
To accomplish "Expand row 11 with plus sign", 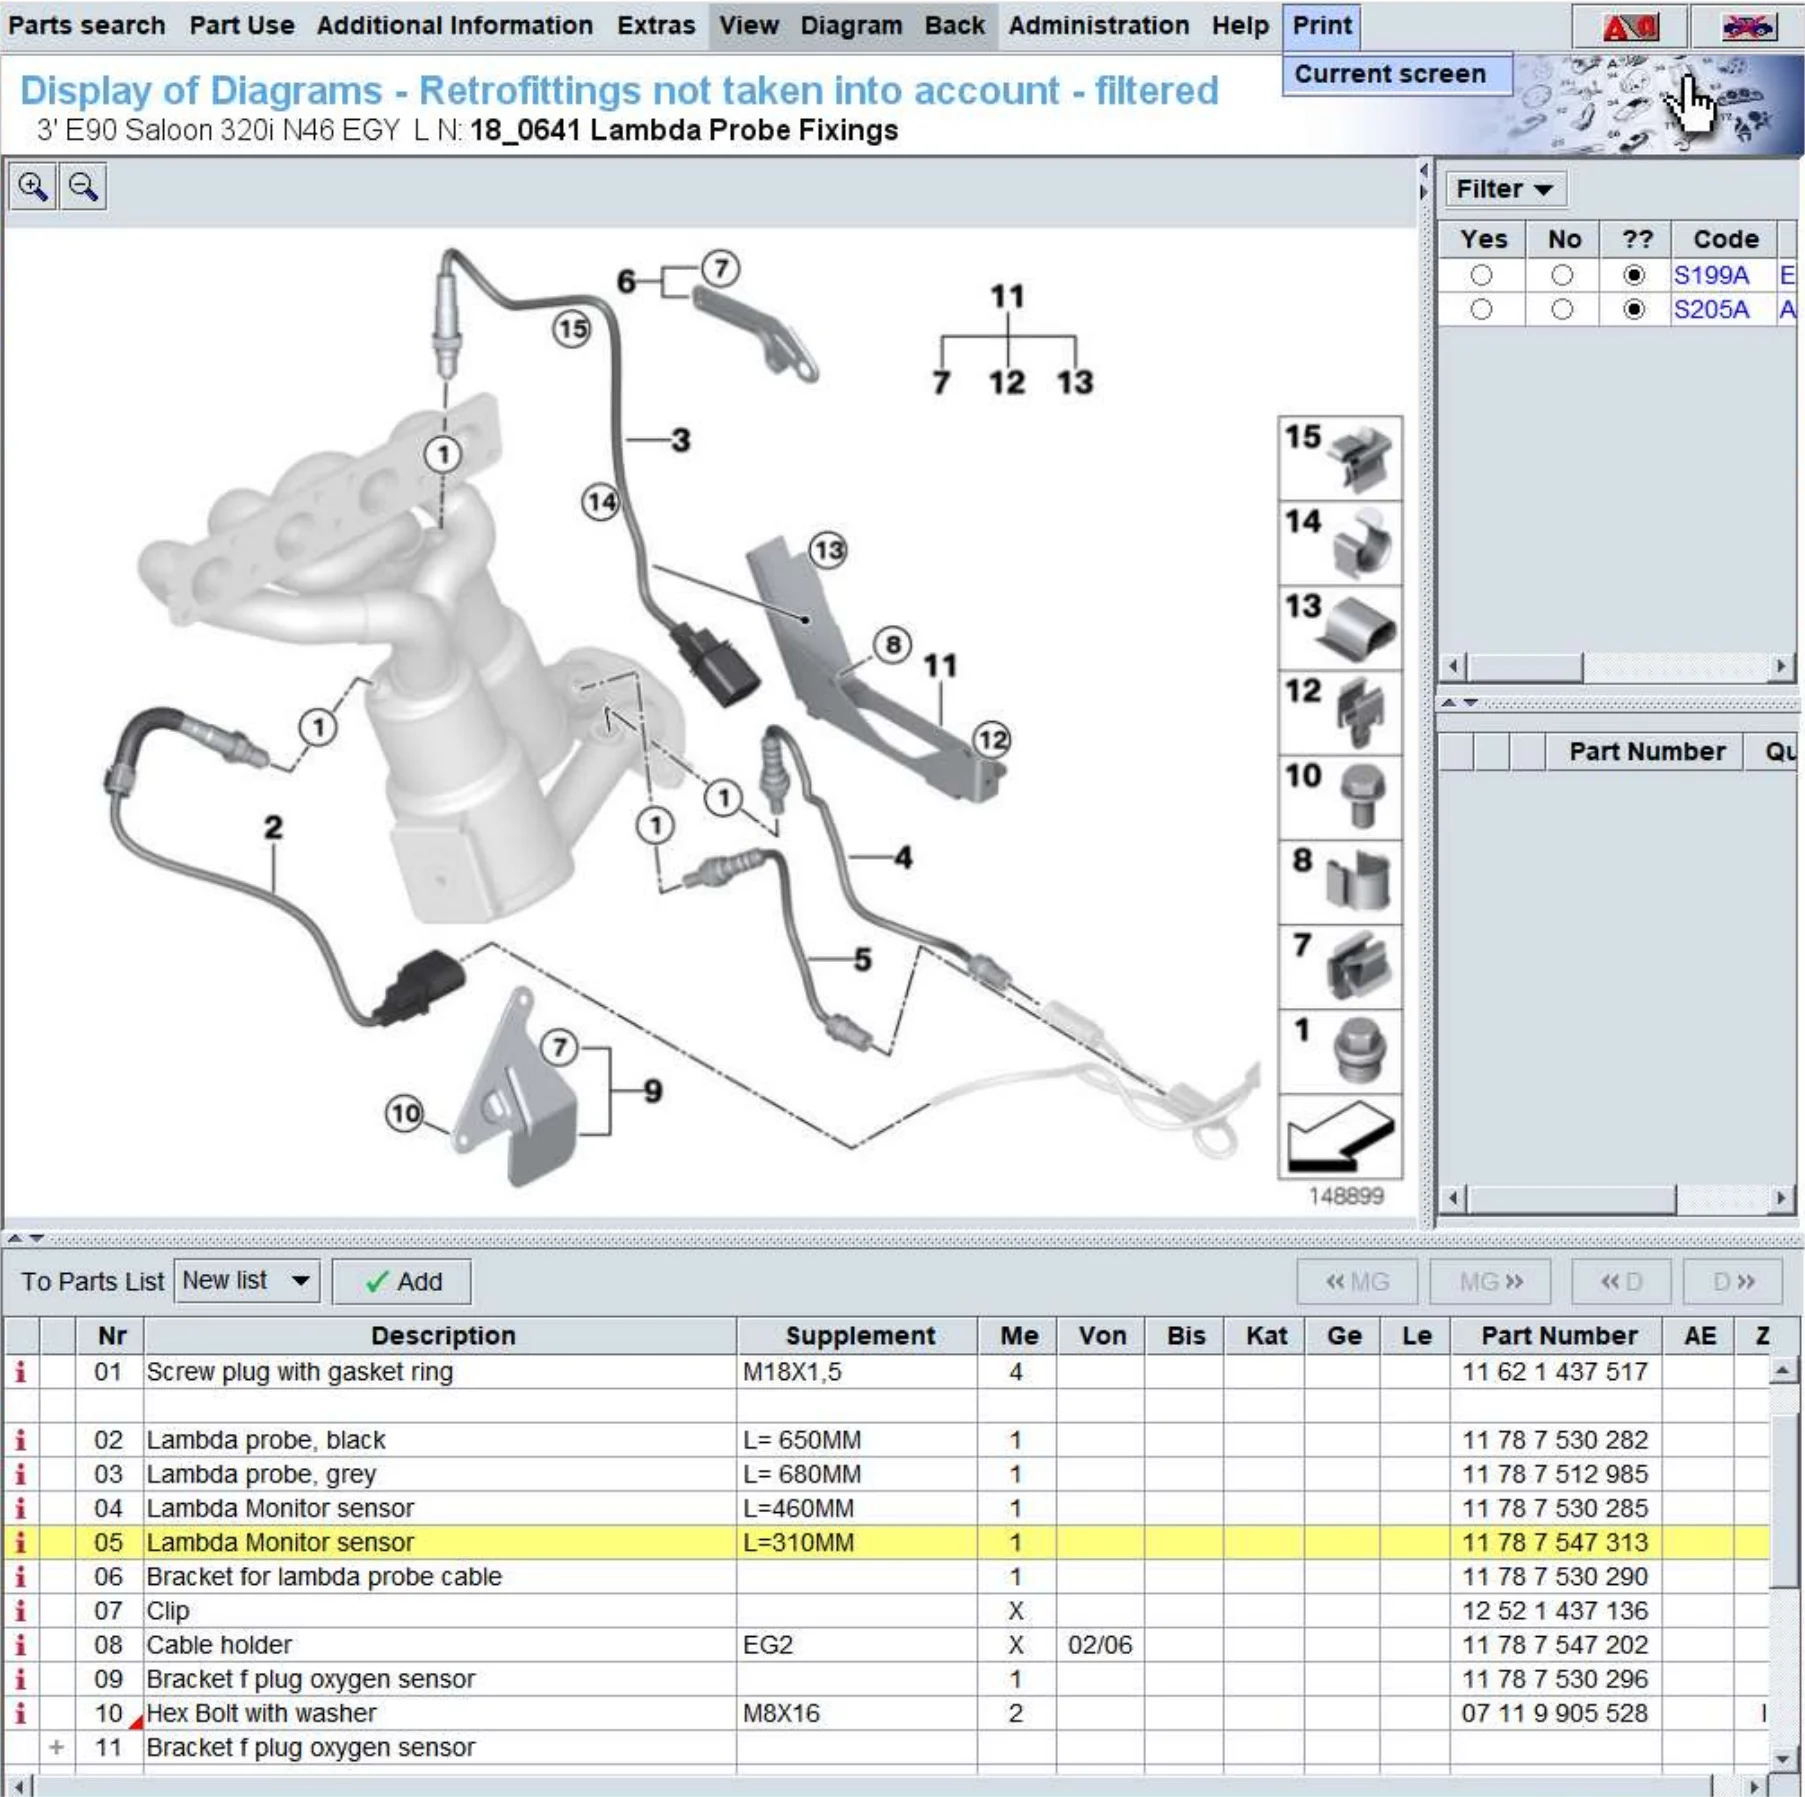I will coord(57,1747).
